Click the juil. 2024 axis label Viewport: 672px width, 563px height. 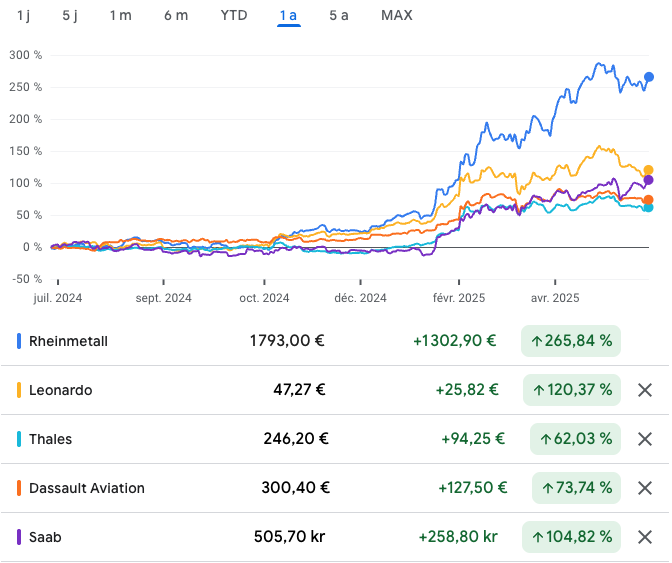(58, 298)
